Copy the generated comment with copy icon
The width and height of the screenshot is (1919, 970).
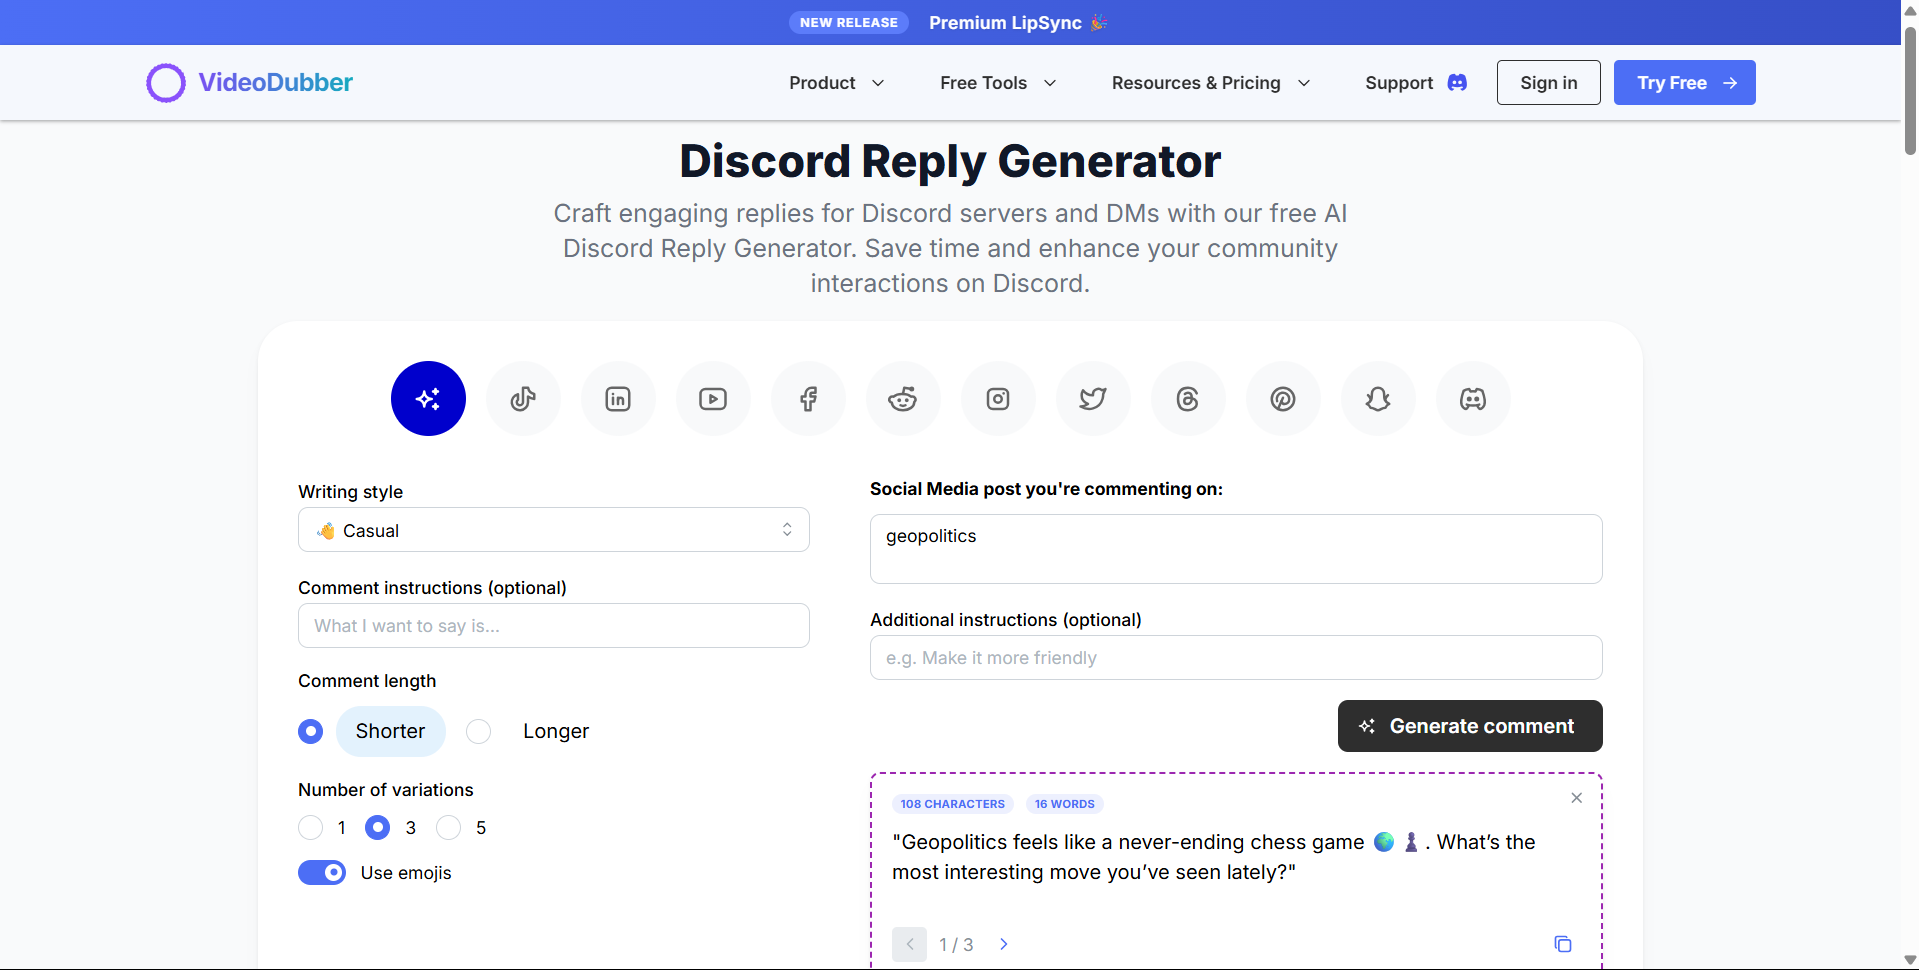click(x=1563, y=944)
